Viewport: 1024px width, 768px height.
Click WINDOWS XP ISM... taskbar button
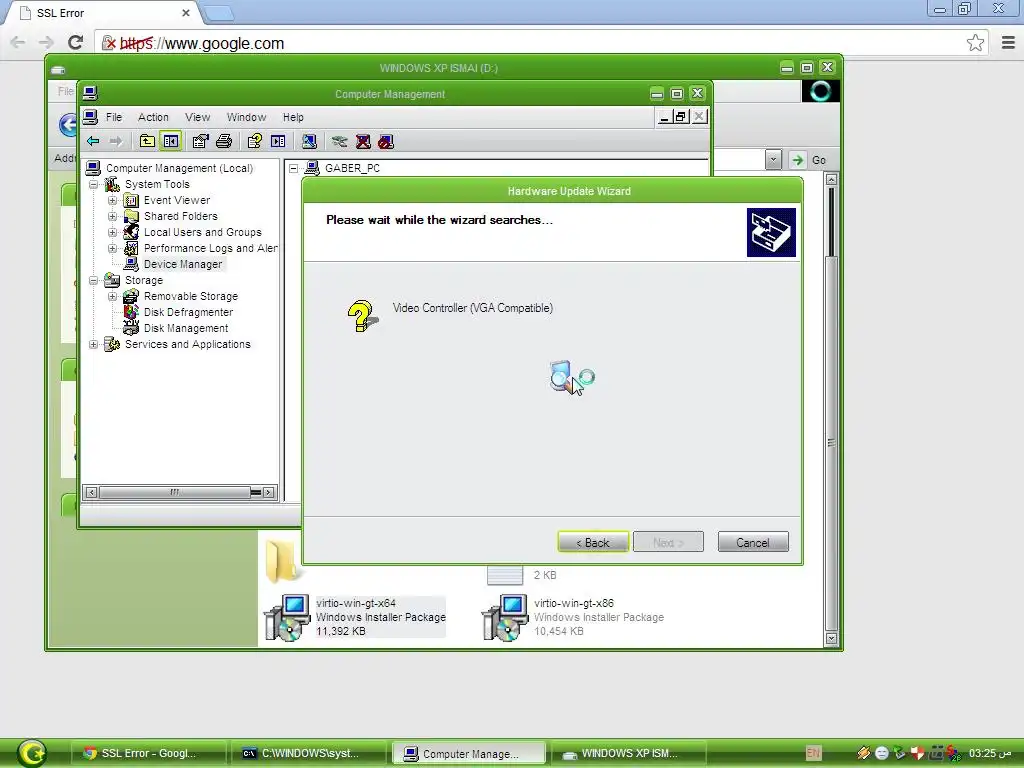coord(630,753)
